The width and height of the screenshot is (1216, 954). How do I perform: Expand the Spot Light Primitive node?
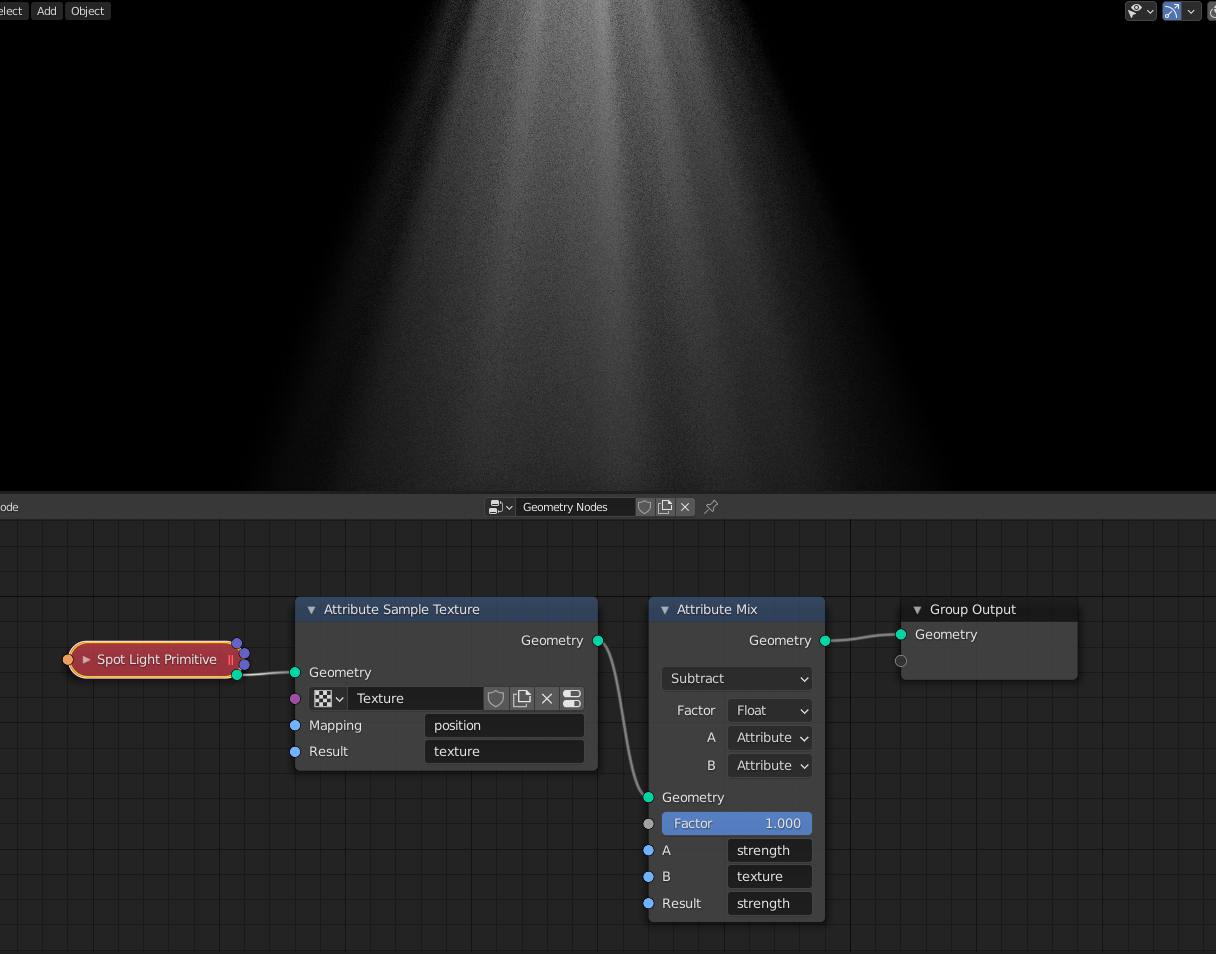[x=86, y=660]
